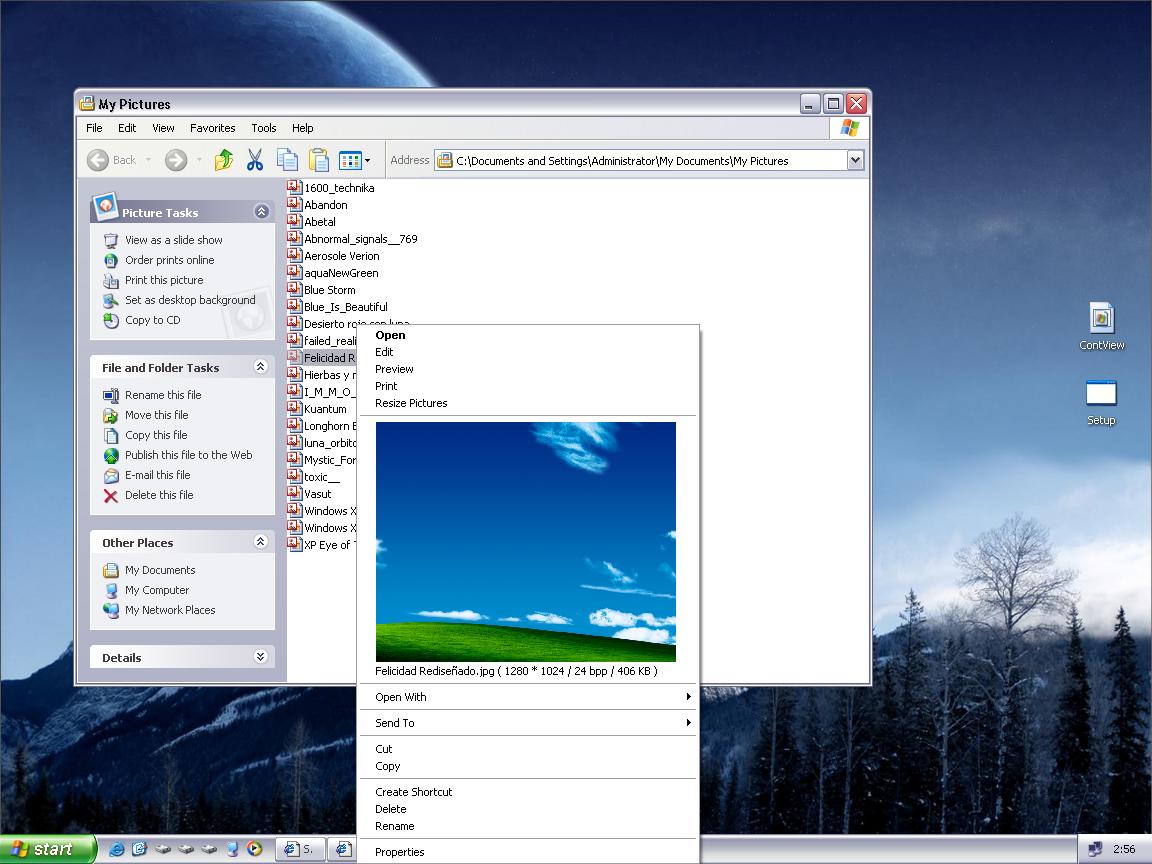Click the Copy icon in the Explorer toolbar
This screenshot has height=864, width=1152.
(287, 159)
